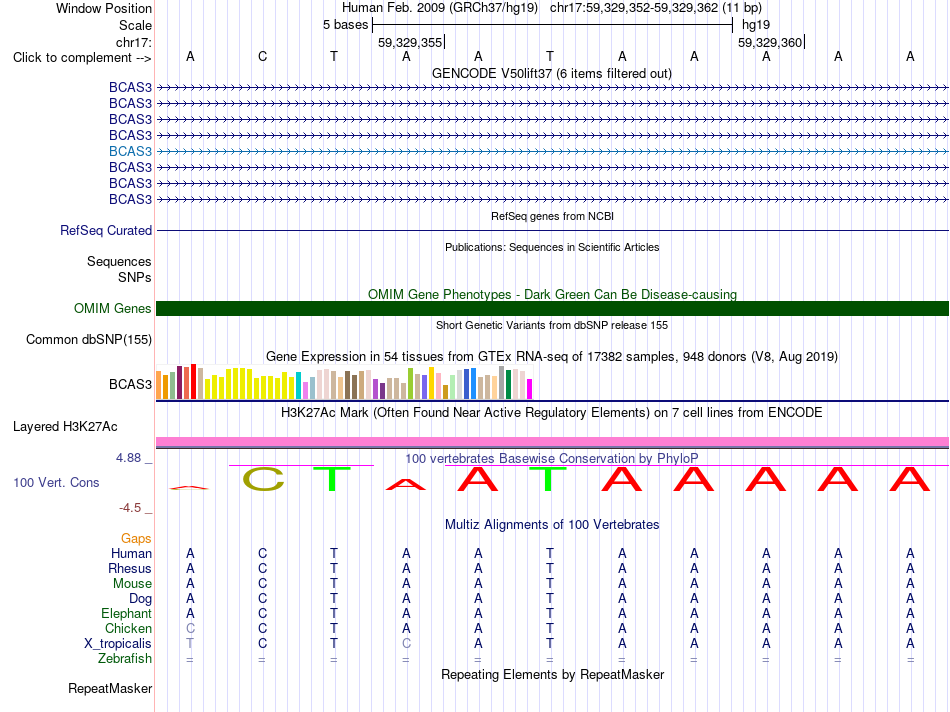Click the PhyloP lower scale value '-4.5'

(130, 508)
